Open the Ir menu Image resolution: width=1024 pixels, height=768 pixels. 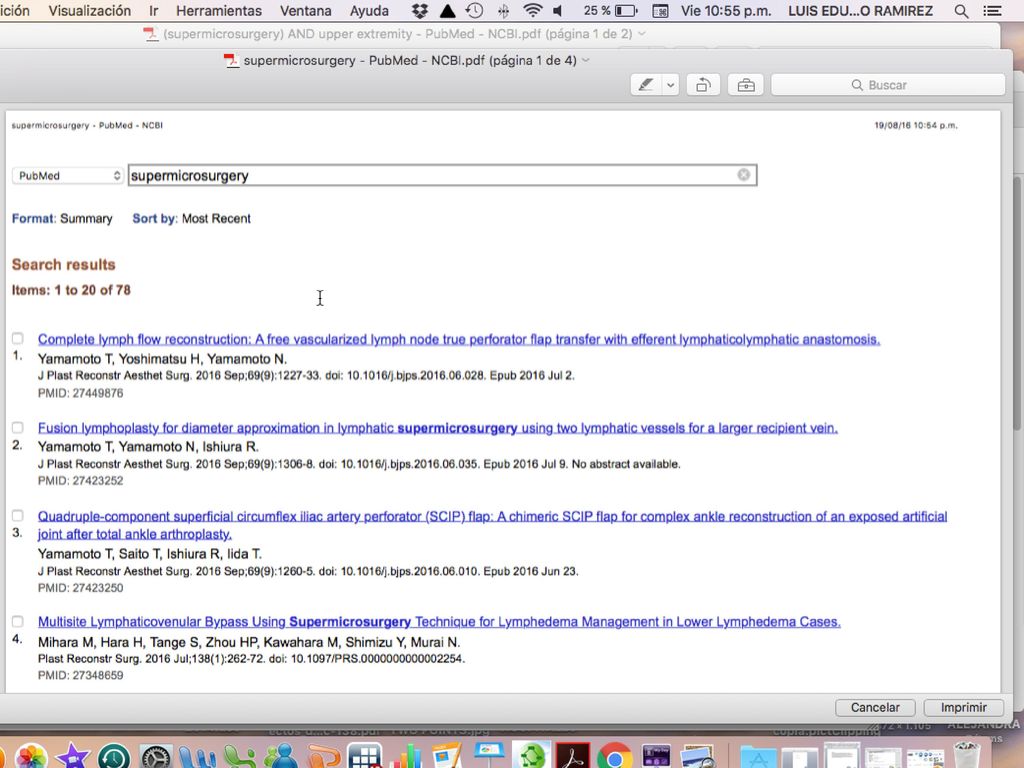coord(153,10)
